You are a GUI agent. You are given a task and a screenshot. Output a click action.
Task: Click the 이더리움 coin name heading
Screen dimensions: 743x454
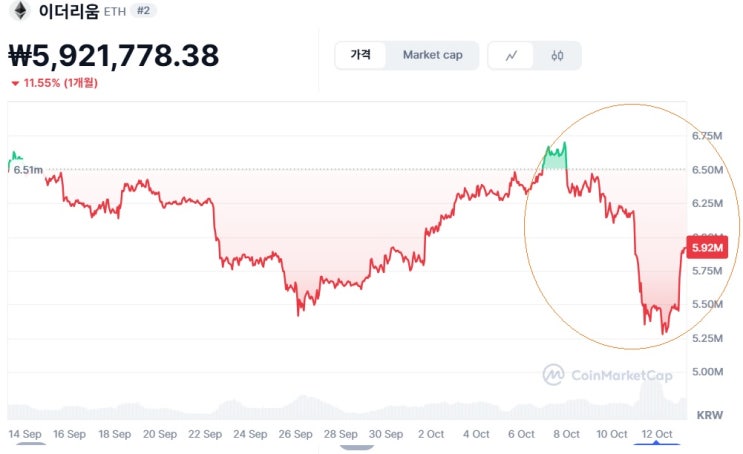(68, 12)
